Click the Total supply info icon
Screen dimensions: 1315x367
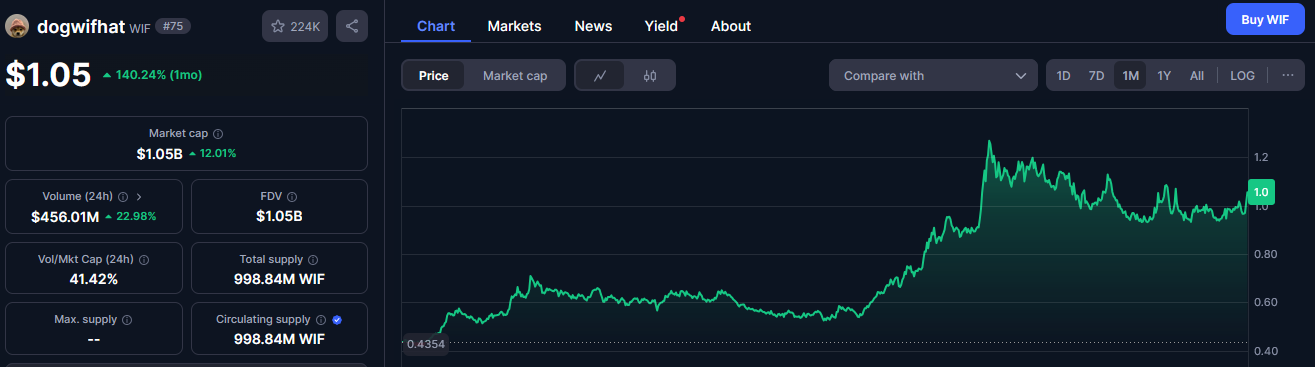coord(312,259)
